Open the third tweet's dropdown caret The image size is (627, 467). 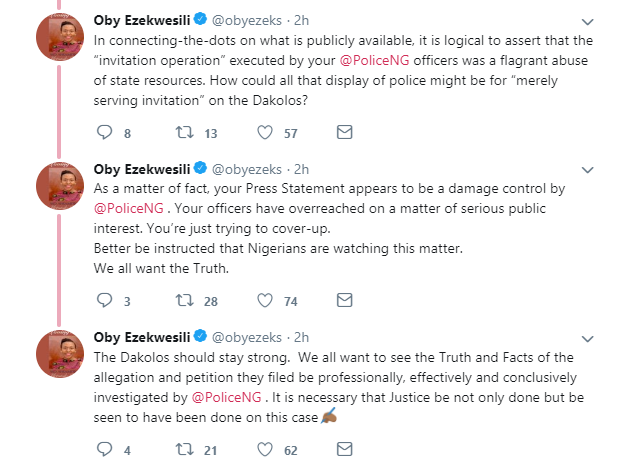612,337
